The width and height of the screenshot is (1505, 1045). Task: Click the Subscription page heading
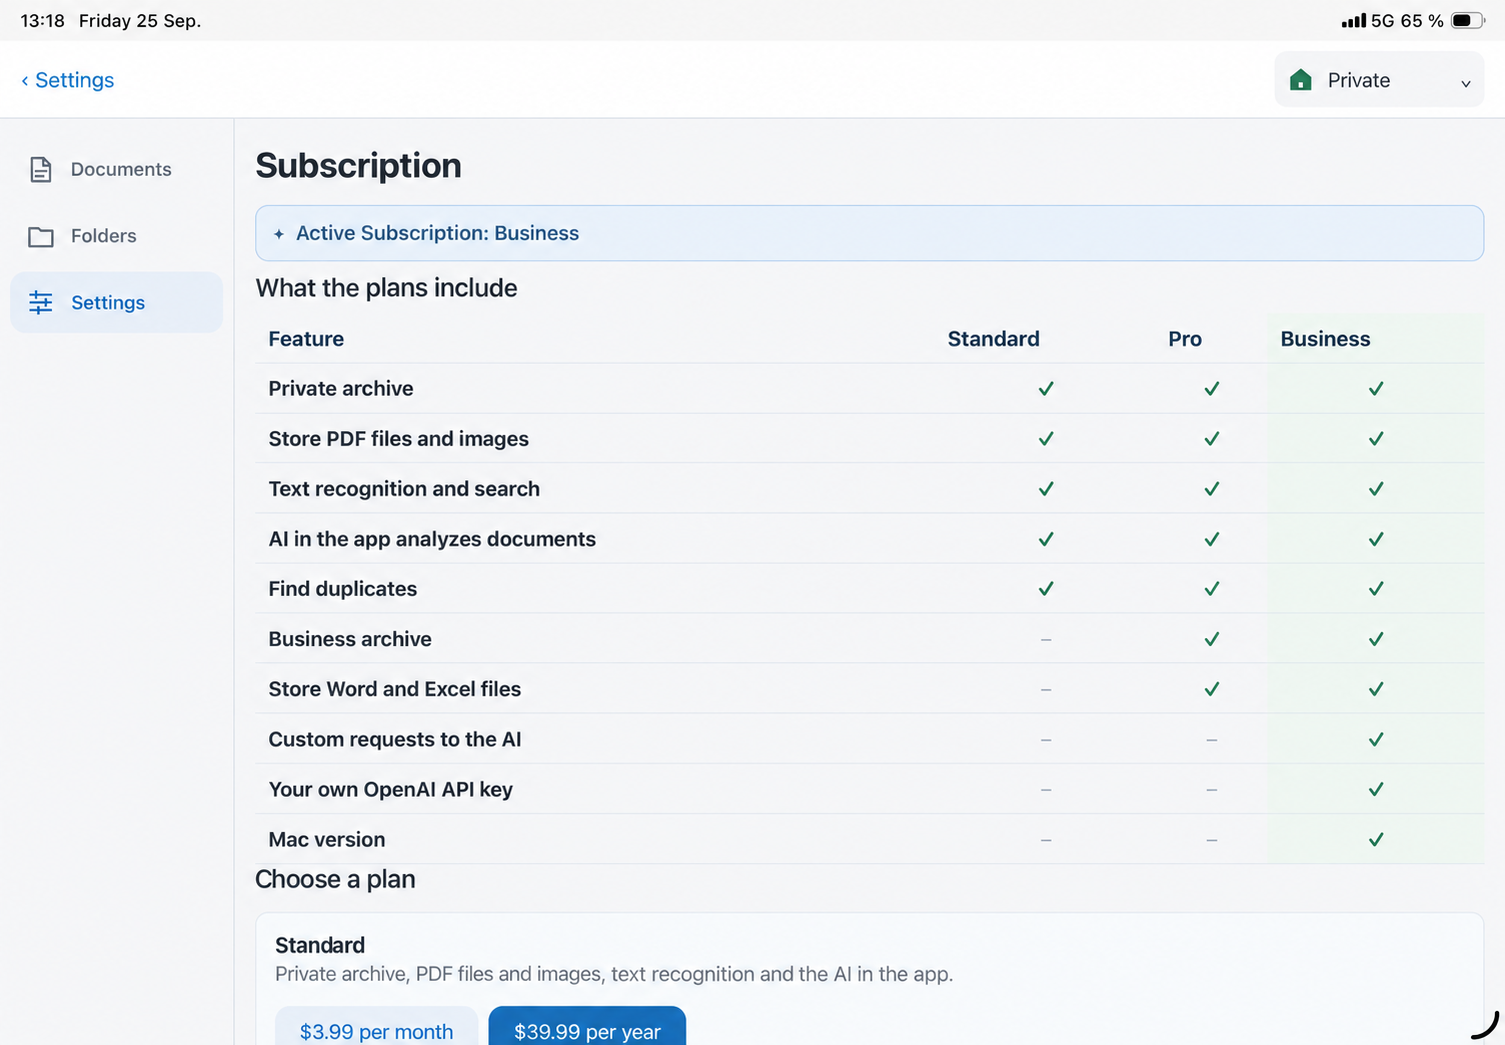pyautogui.click(x=358, y=166)
